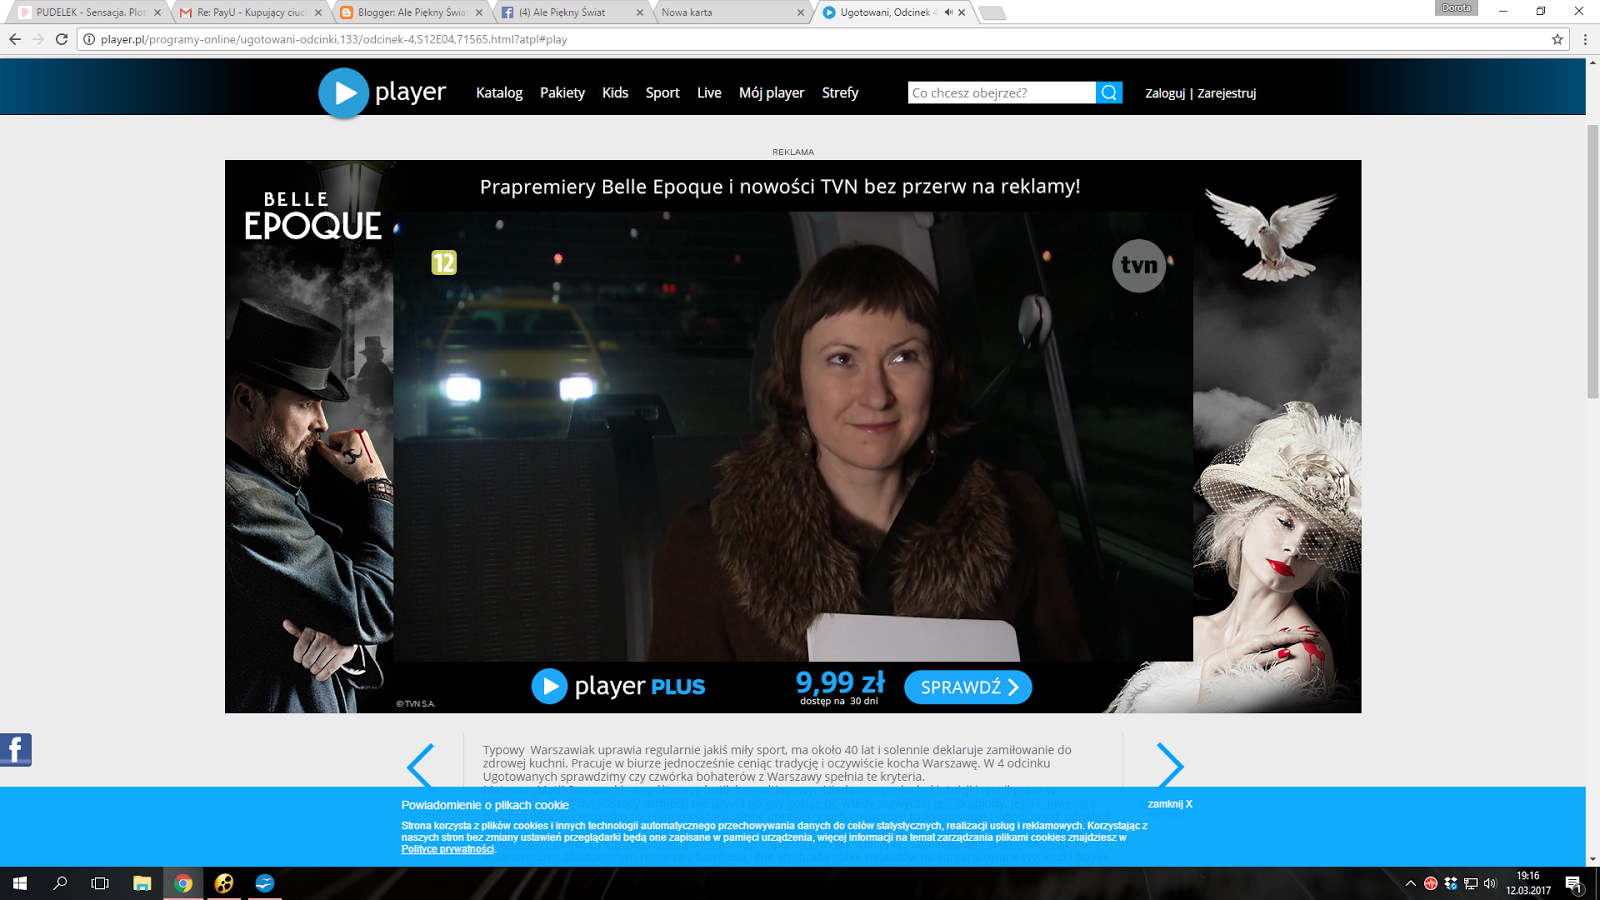Viewport: 1600px width, 900px height.
Task: Open the Sport section
Action: pos(662,93)
